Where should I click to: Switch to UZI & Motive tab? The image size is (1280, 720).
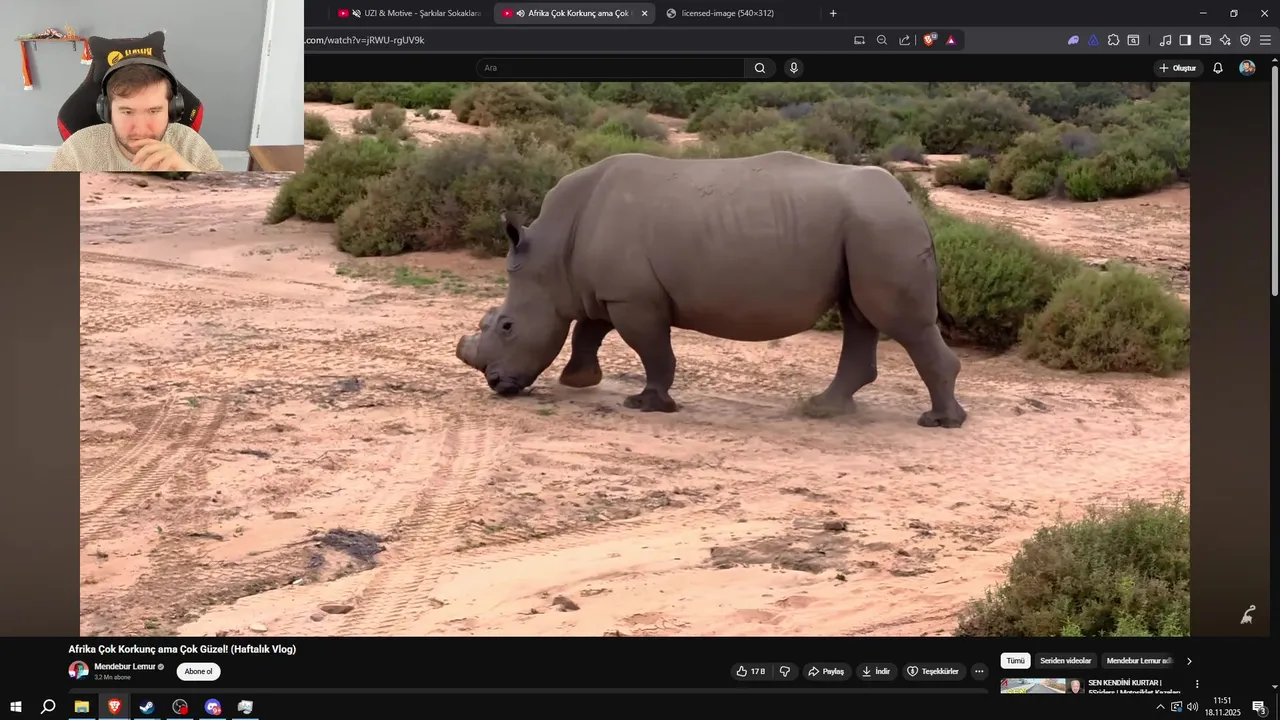(x=410, y=13)
